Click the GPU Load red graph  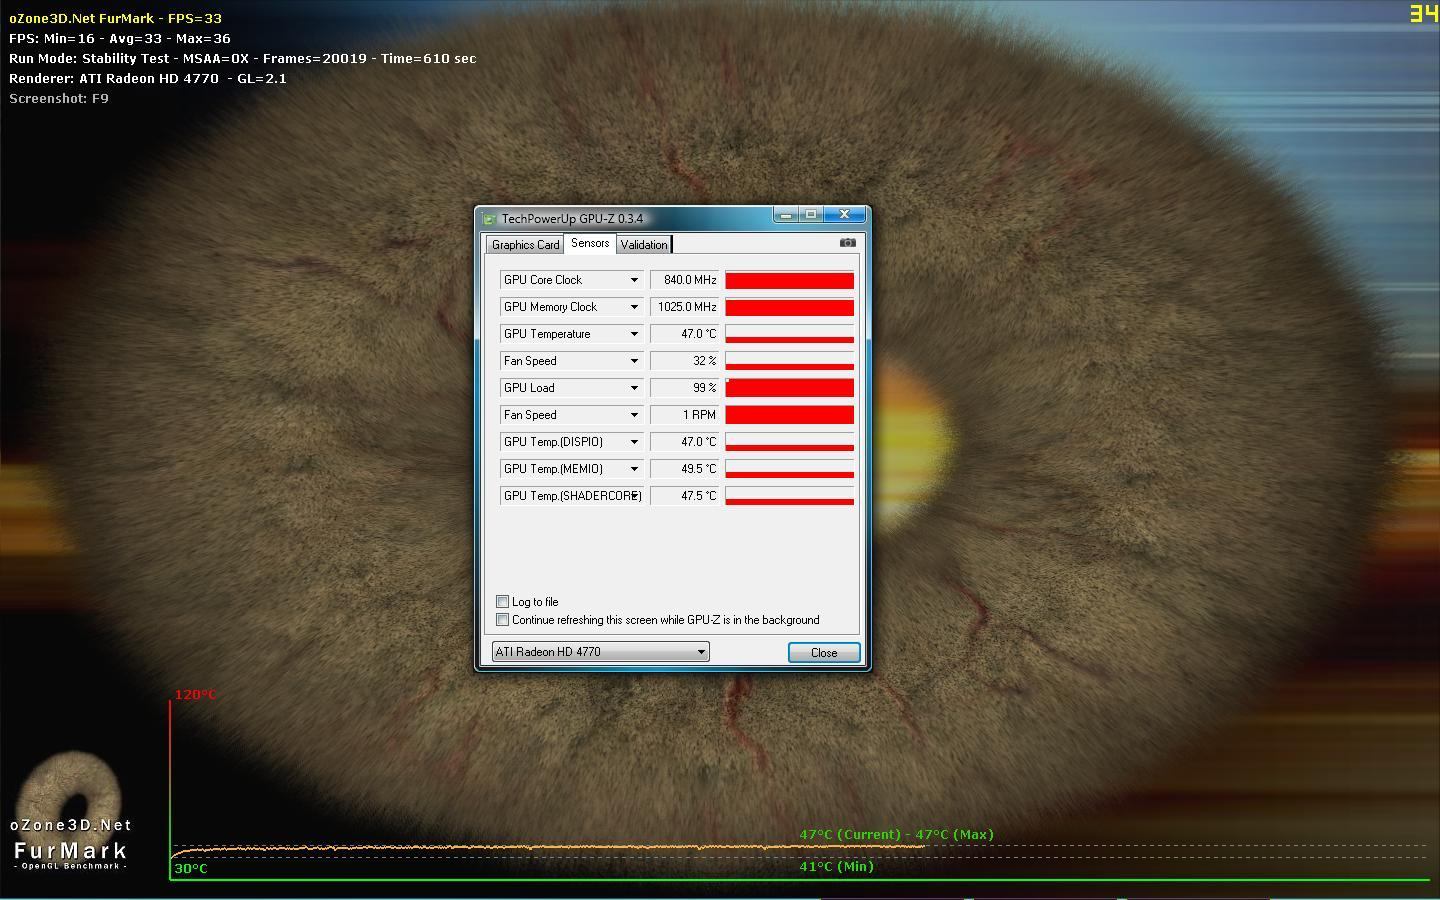click(789, 388)
